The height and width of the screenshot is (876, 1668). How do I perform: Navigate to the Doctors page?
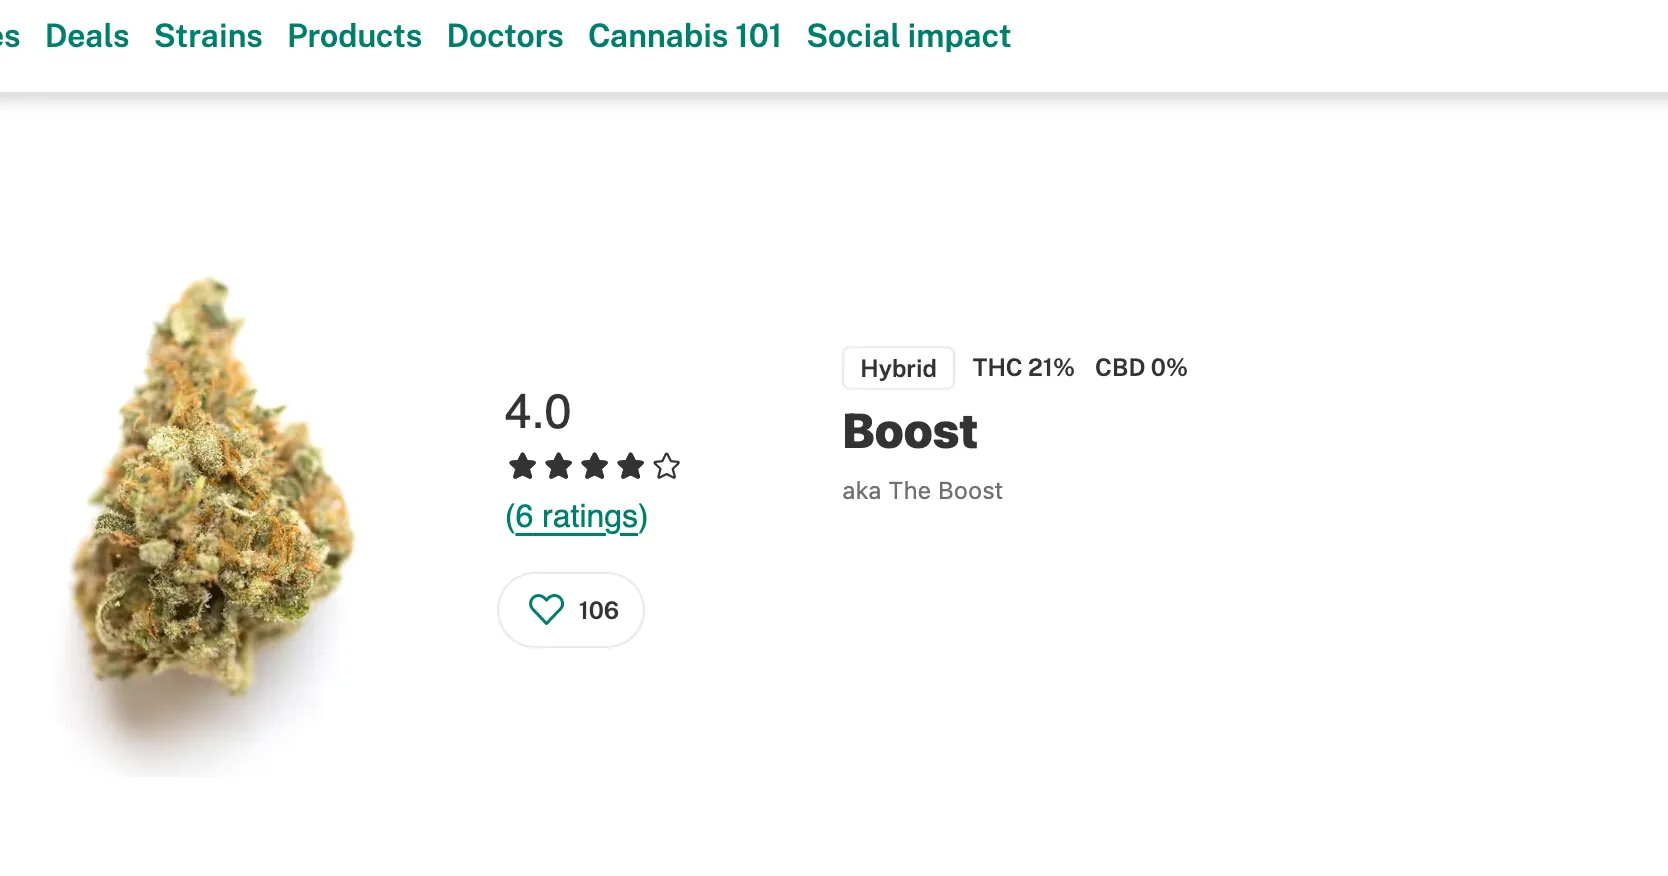click(x=505, y=36)
